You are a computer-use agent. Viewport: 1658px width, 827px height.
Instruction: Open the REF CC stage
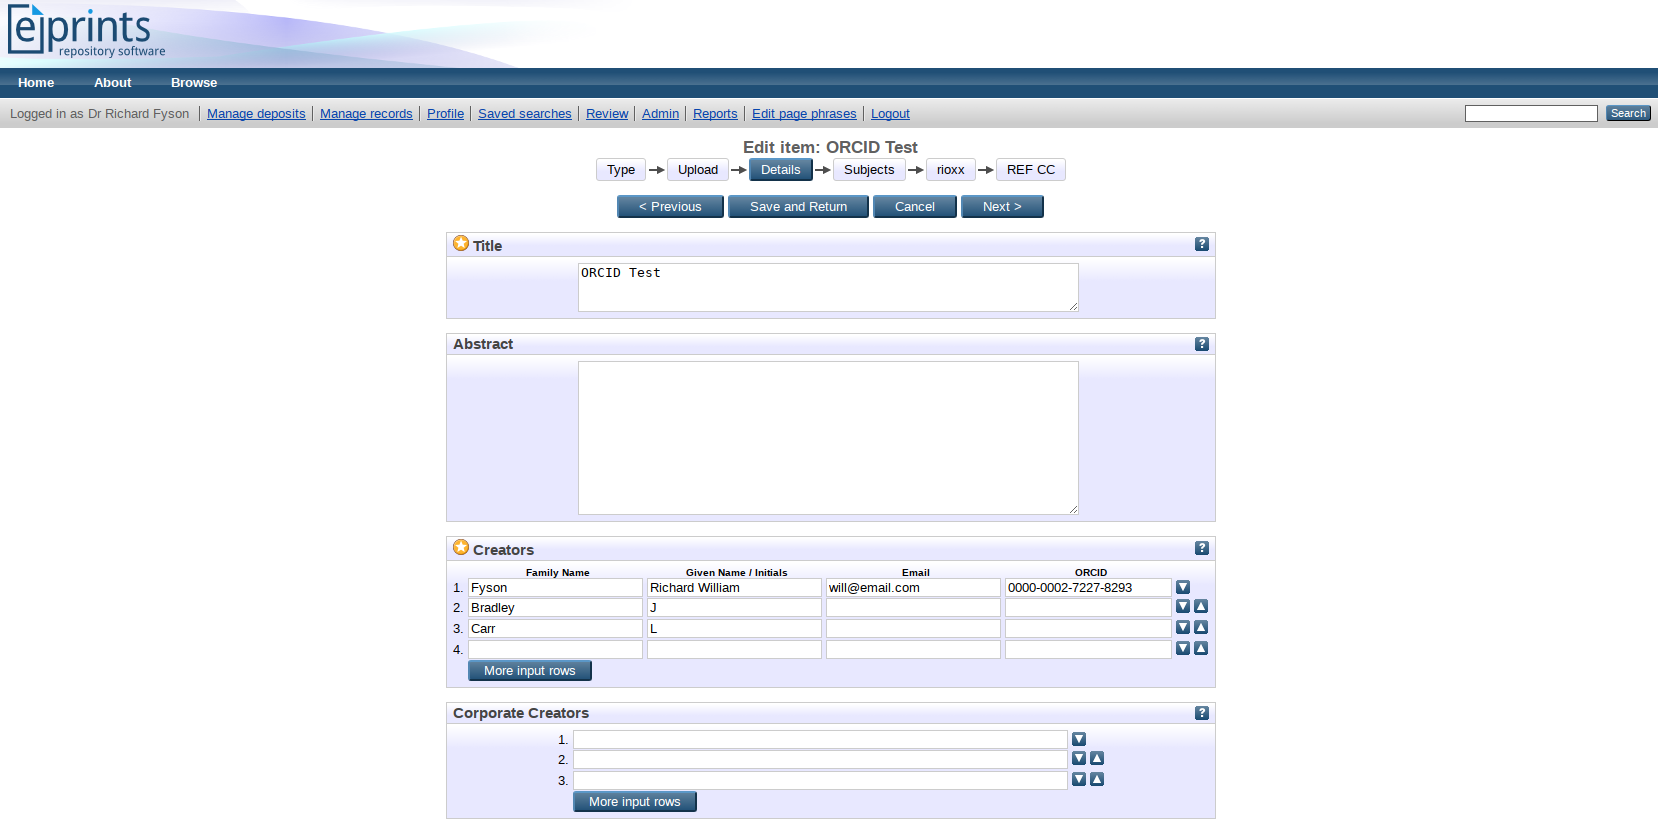(x=1030, y=170)
